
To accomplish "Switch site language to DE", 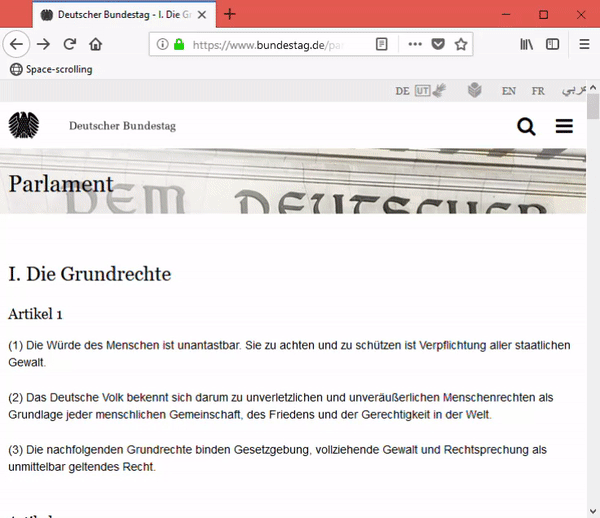I will coord(402,91).
